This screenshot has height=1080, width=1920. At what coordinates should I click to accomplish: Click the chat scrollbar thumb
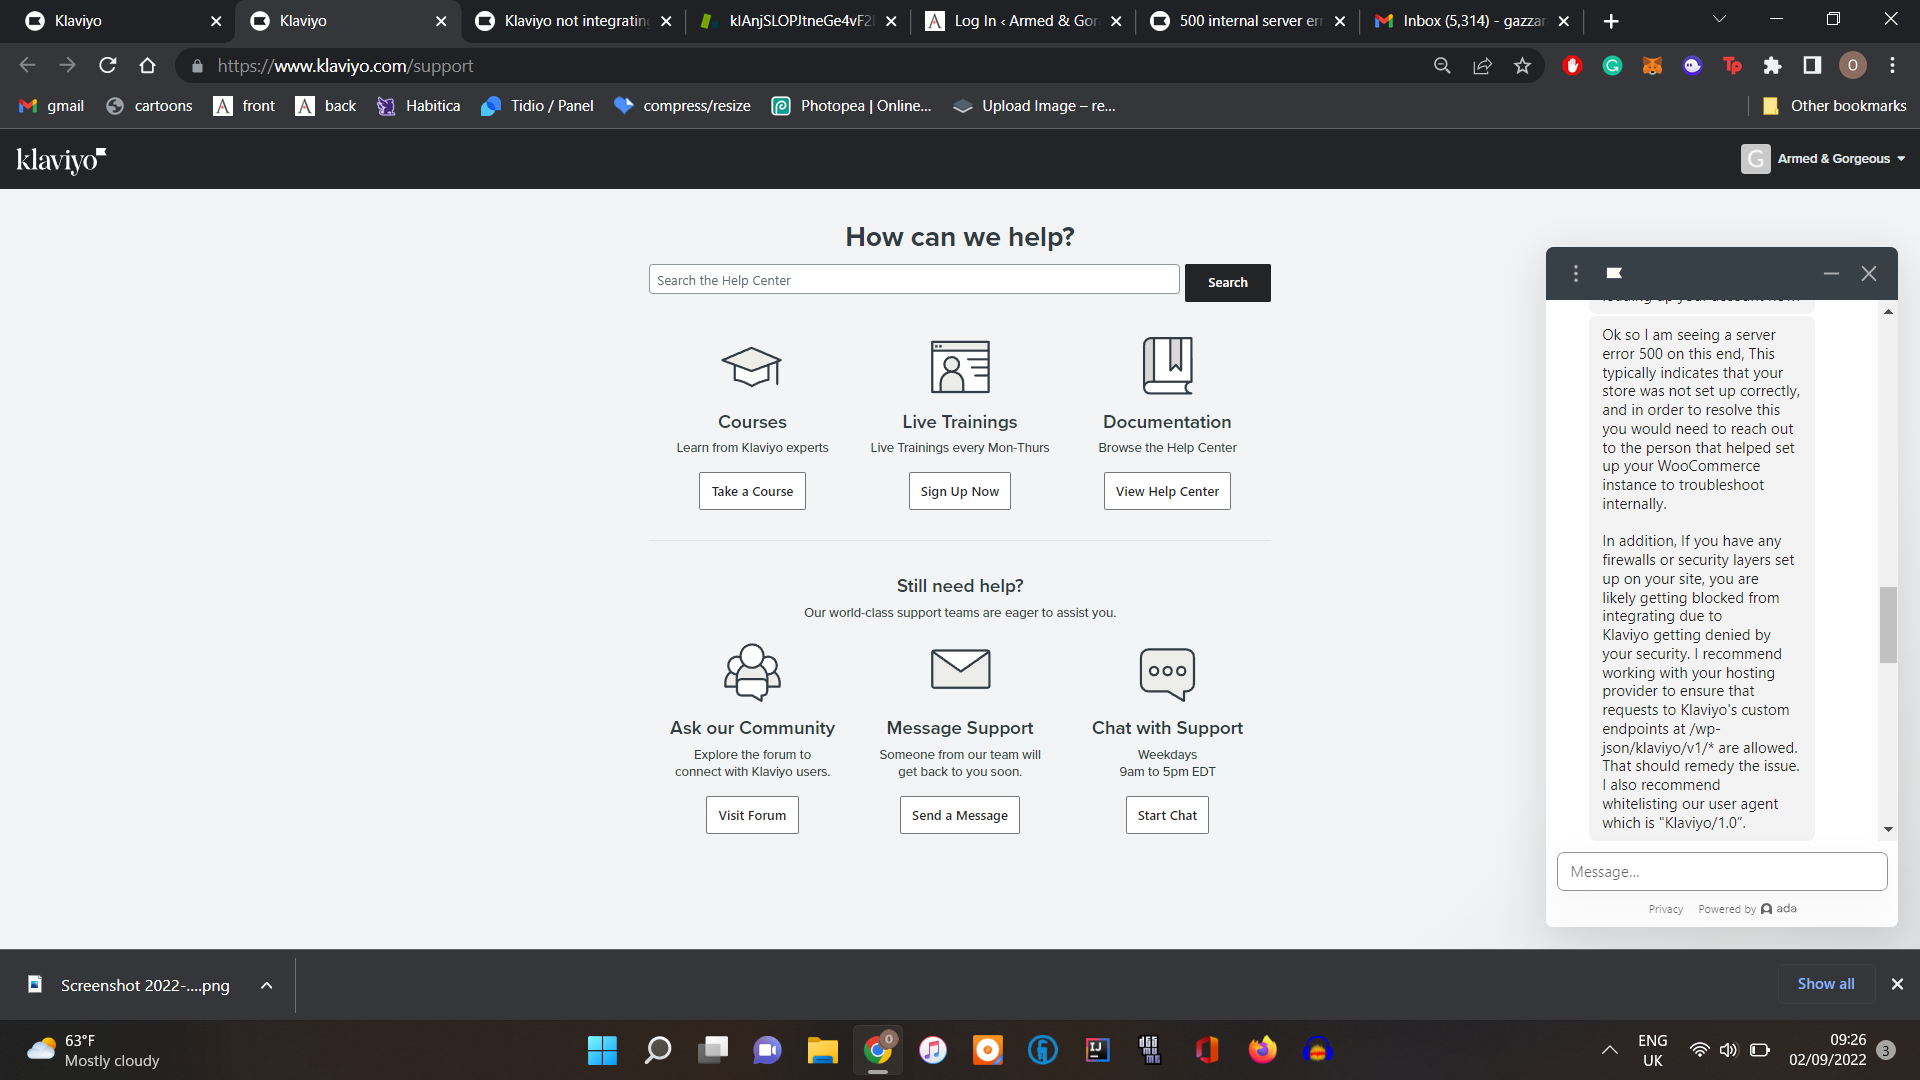[x=1888, y=624]
